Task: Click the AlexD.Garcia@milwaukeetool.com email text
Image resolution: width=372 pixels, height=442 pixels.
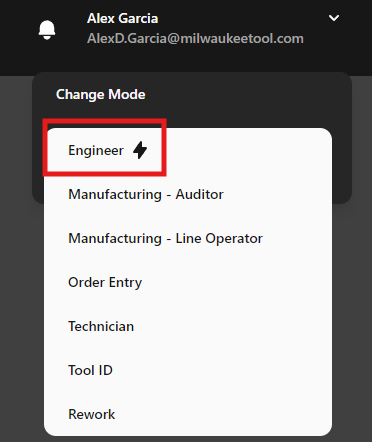Action: pyautogui.click(x=195, y=39)
